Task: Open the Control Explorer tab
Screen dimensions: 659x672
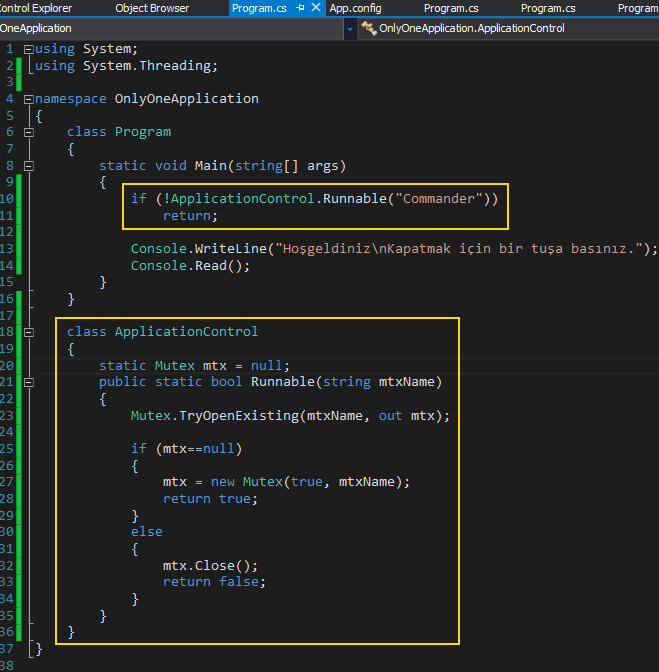Action: point(36,8)
